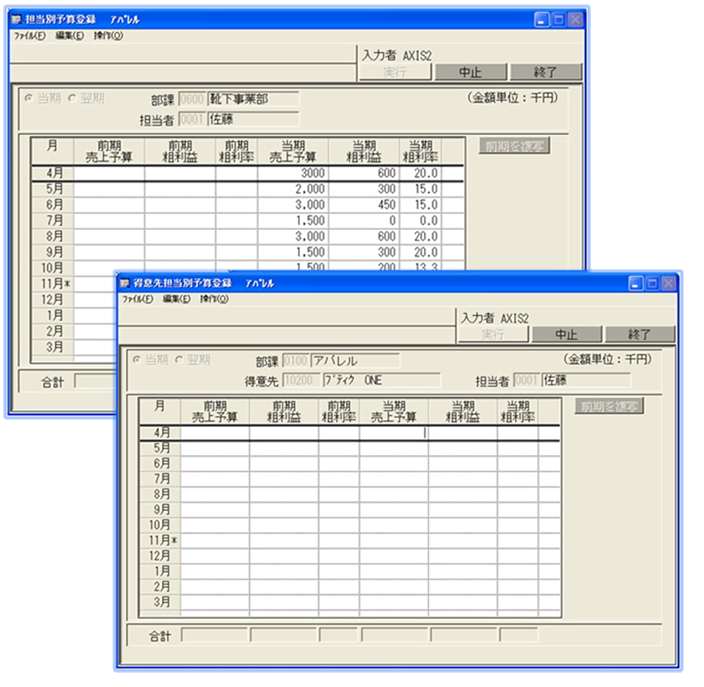Select the 5月 row header in front table
Image resolution: width=704 pixels, height=687 pixels.
click(x=160, y=448)
